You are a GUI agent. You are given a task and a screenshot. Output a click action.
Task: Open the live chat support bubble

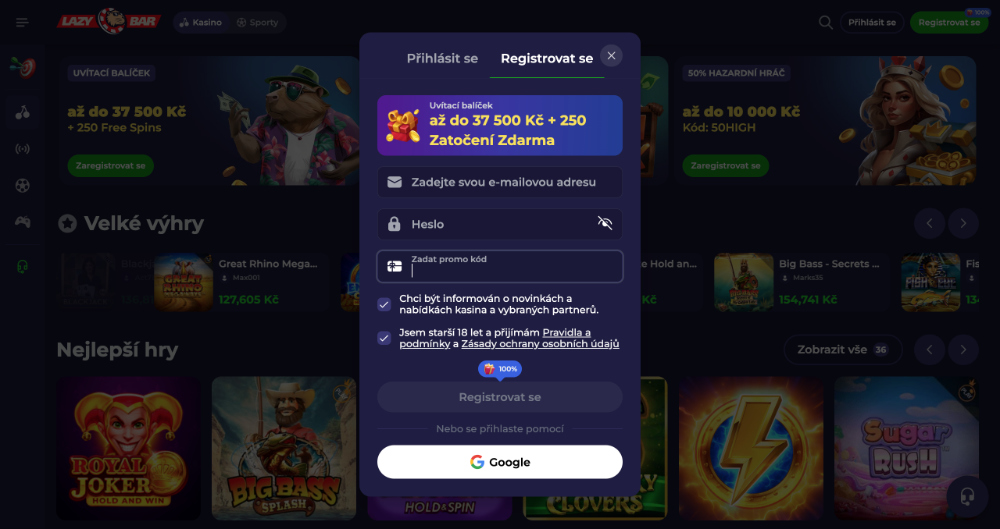[x=967, y=496]
